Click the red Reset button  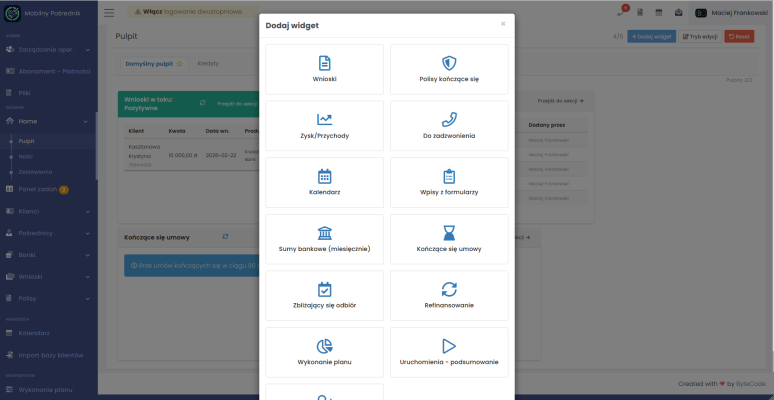pos(739,37)
